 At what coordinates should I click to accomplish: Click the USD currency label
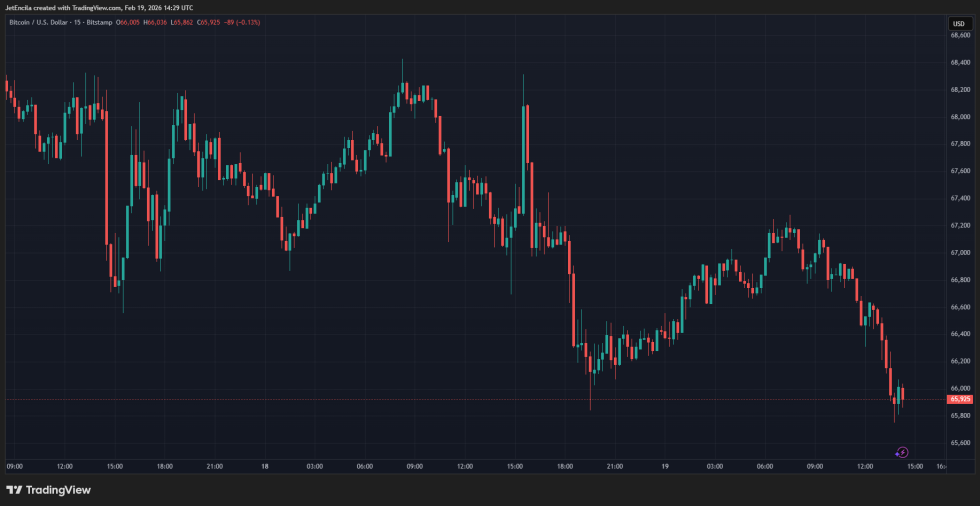957,22
